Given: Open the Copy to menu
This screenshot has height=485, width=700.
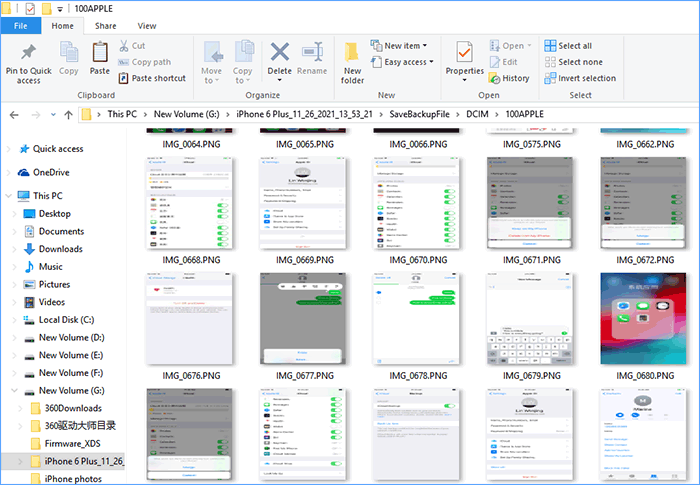Looking at the screenshot, I should [x=242, y=63].
